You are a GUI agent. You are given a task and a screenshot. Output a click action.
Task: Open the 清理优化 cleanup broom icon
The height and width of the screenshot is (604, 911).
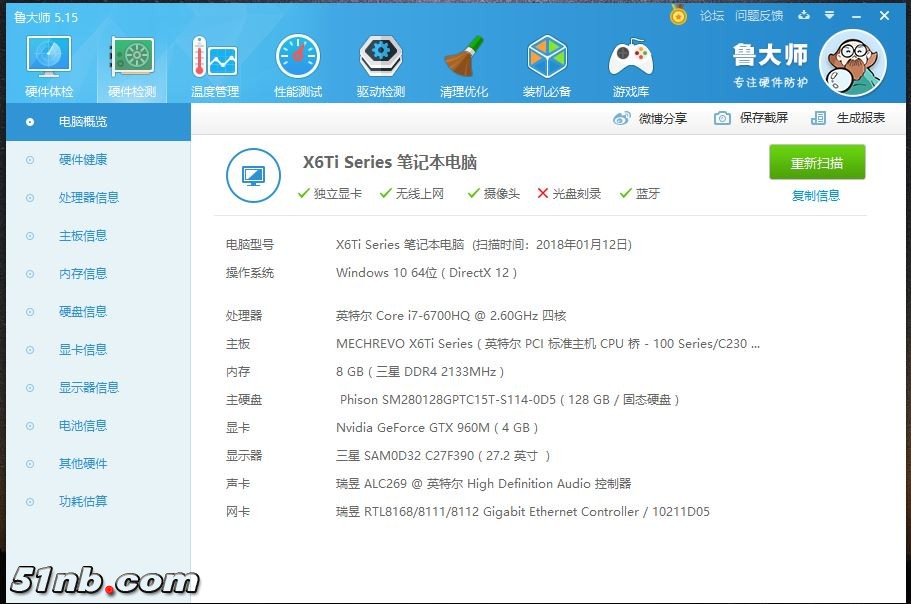(x=463, y=59)
